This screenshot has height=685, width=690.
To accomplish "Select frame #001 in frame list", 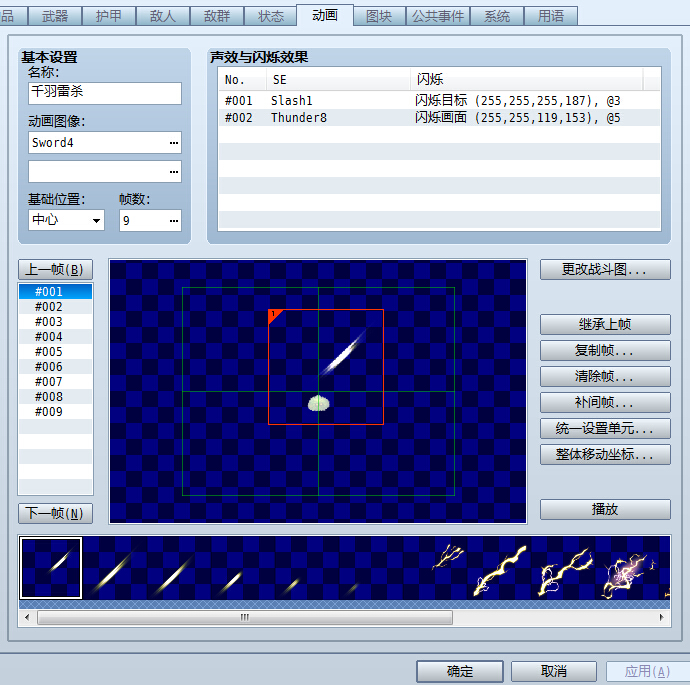I will [x=55, y=291].
